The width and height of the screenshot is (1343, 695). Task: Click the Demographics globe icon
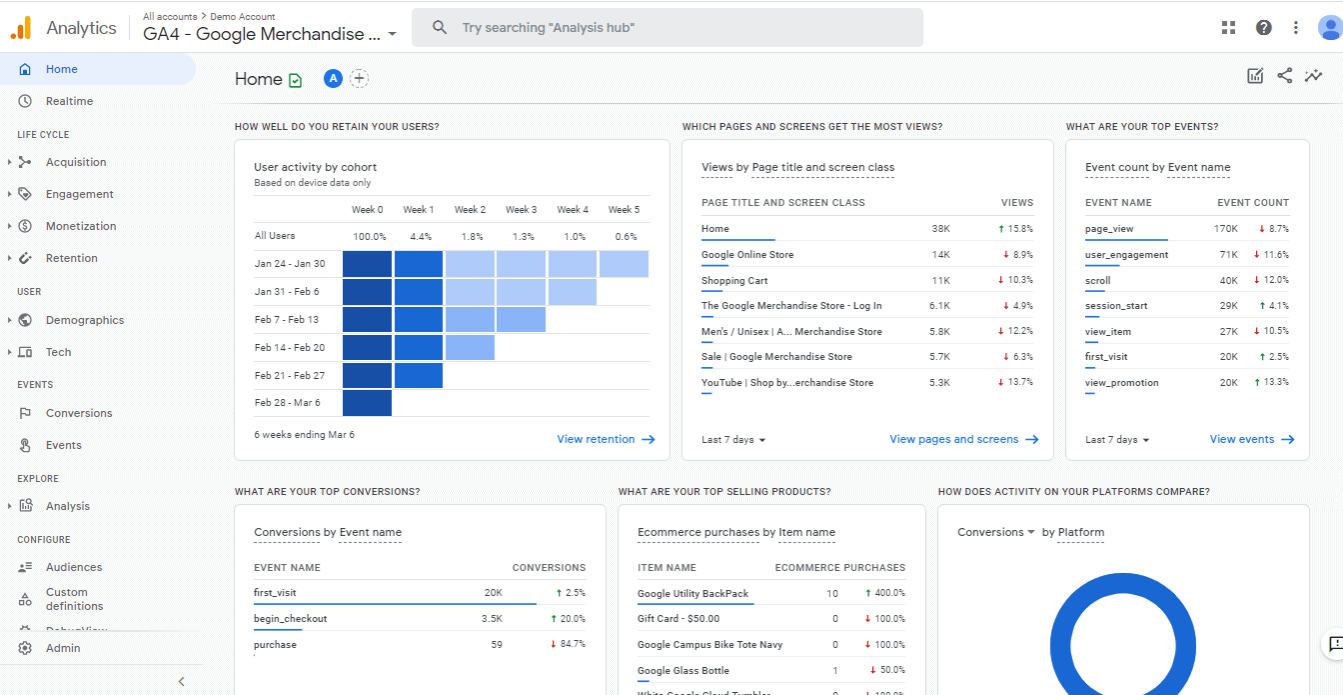point(25,320)
